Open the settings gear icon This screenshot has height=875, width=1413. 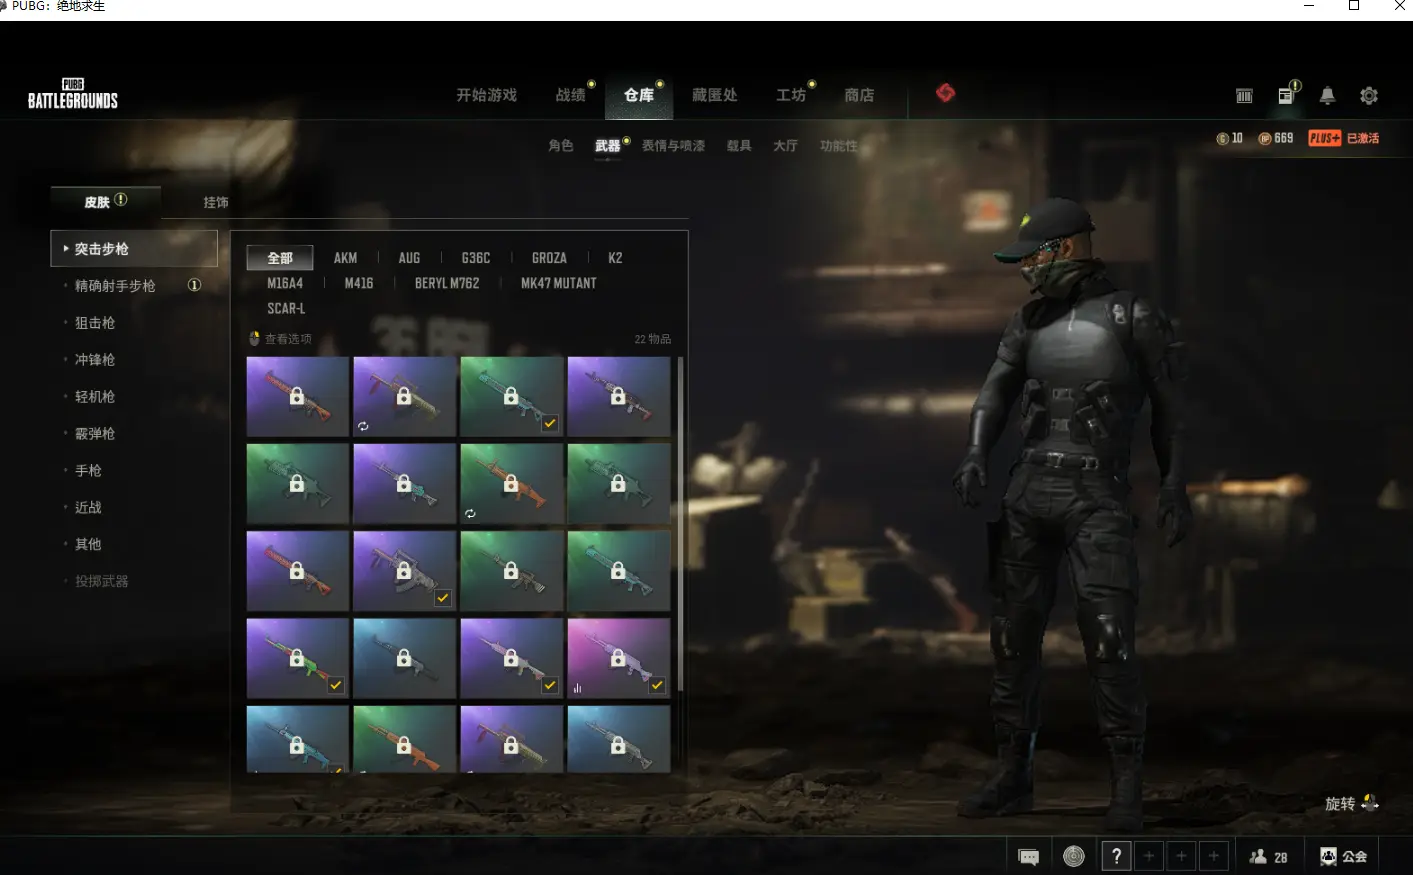tap(1369, 96)
